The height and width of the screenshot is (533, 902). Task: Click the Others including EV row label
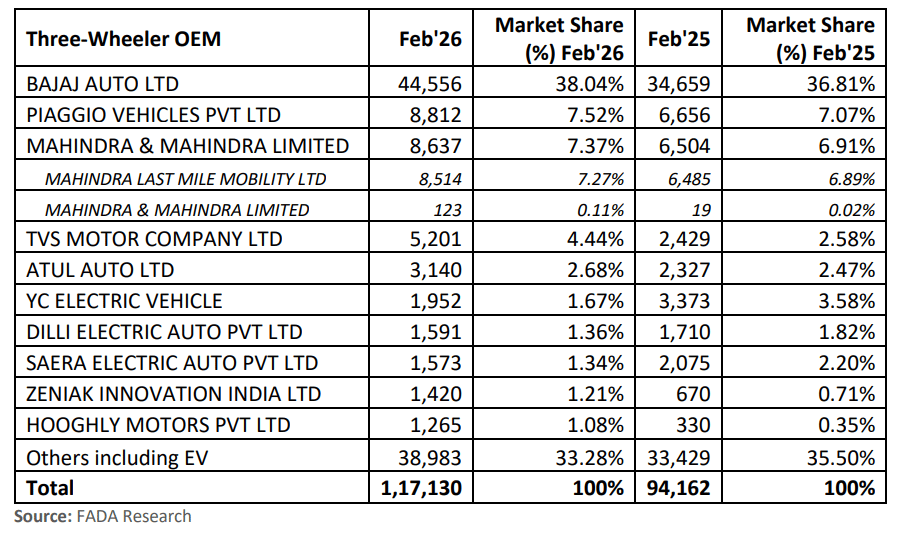(x=122, y=456)
